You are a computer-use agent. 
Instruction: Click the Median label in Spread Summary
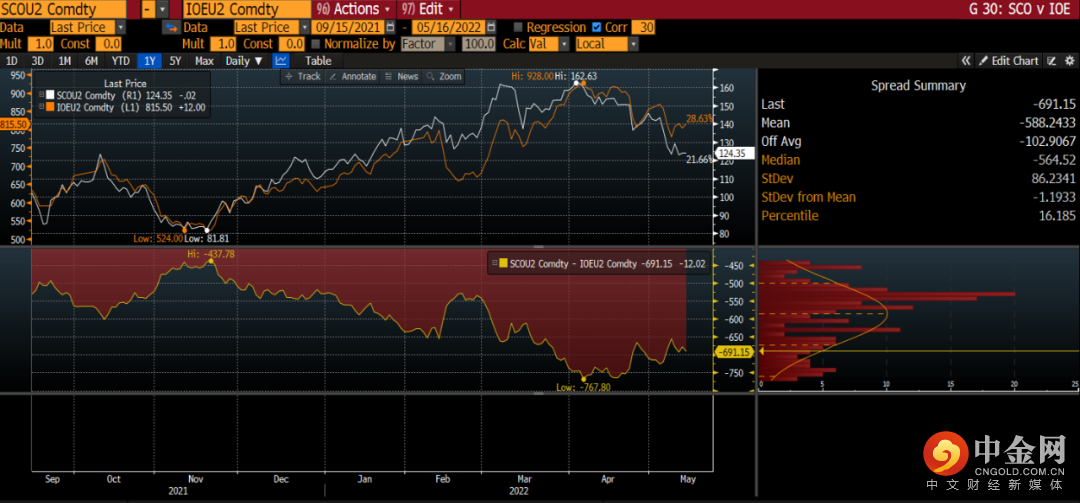781,160
